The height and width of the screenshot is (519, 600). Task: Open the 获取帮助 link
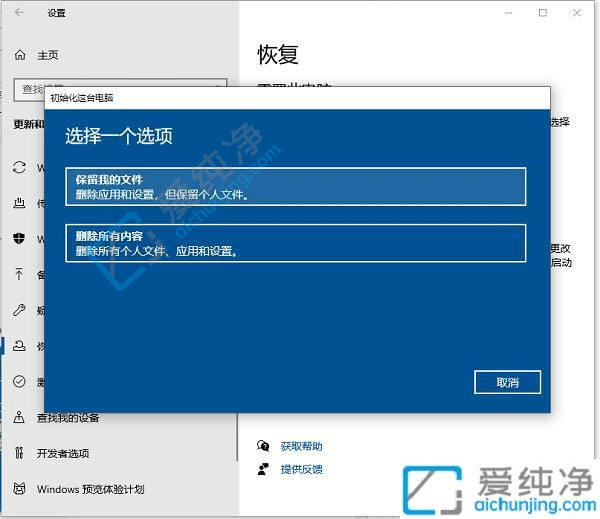(301, 446)
